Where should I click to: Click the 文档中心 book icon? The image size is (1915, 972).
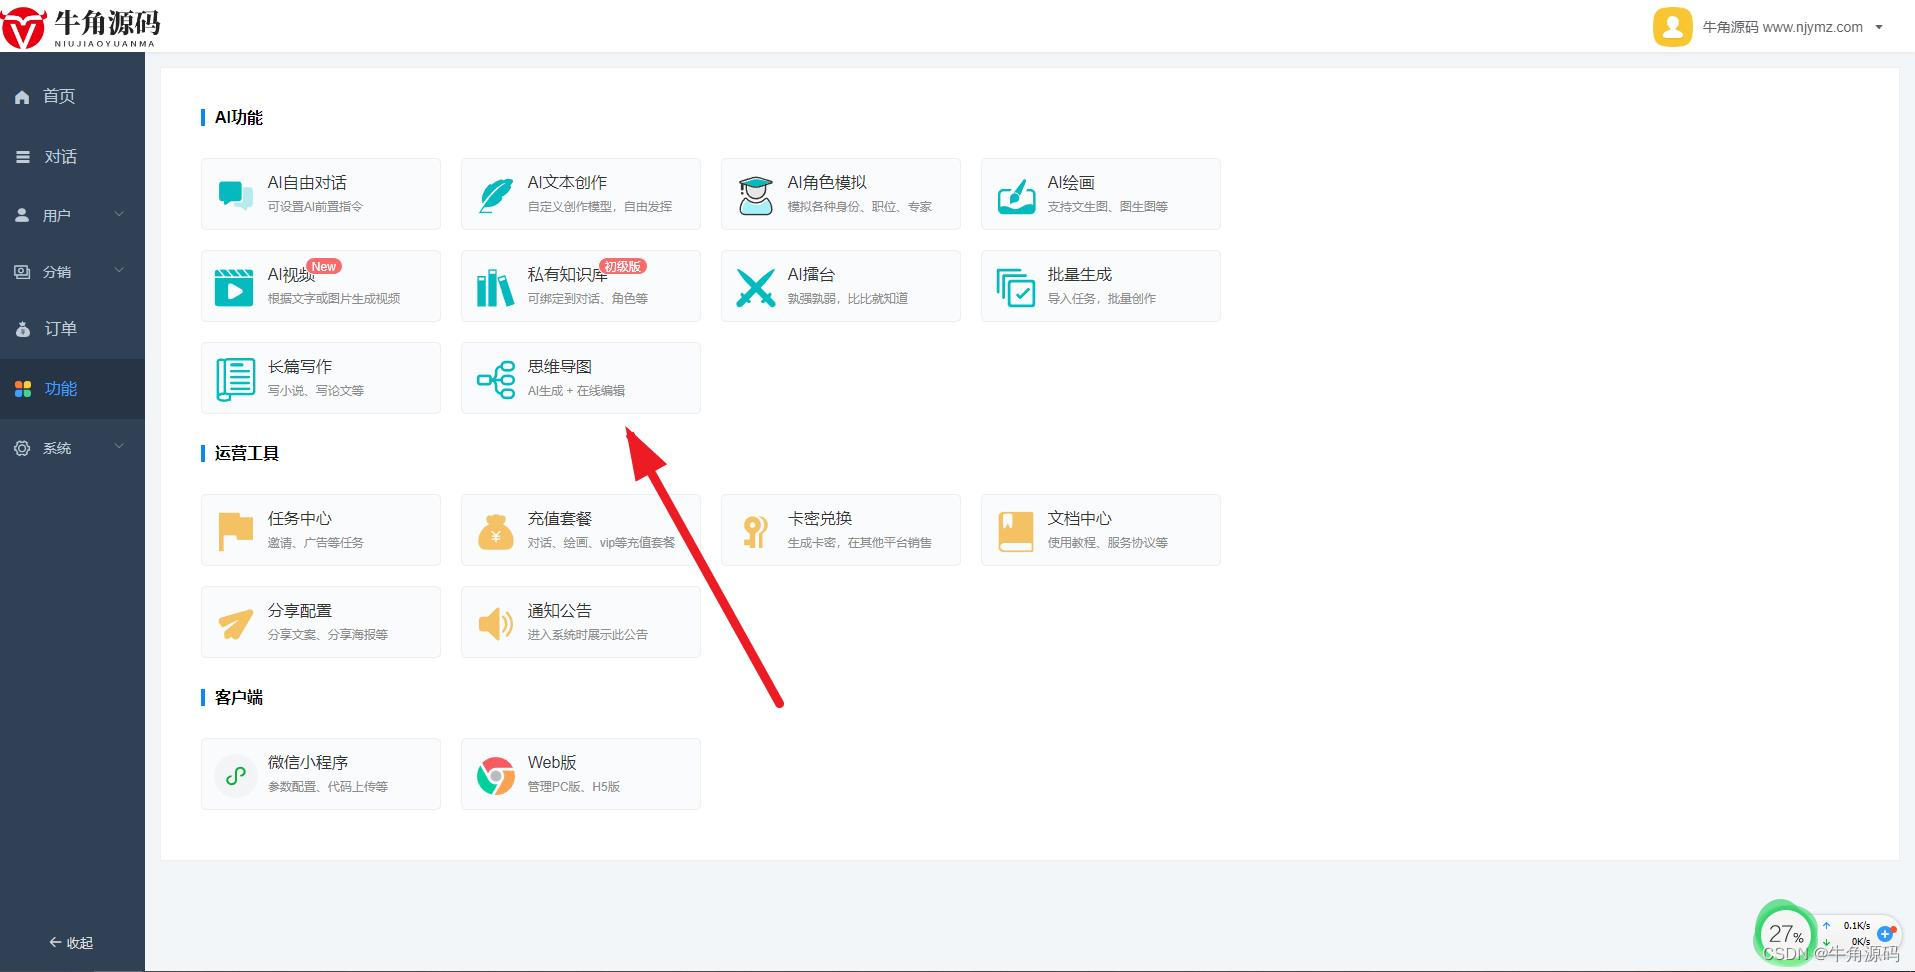tap(1016, 531)
